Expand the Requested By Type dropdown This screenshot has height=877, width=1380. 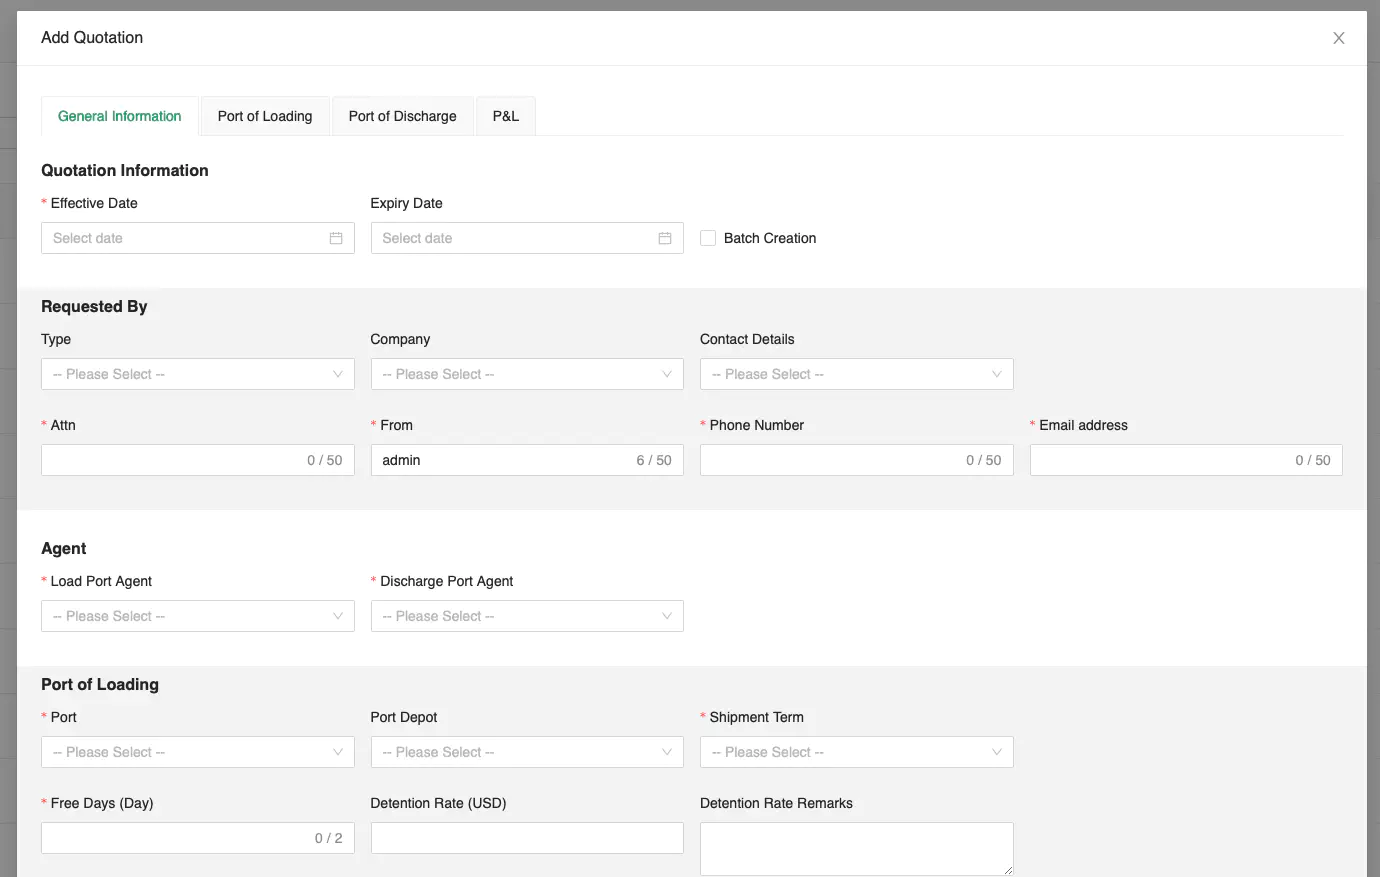pyautogui.click(x=198, y=374)
